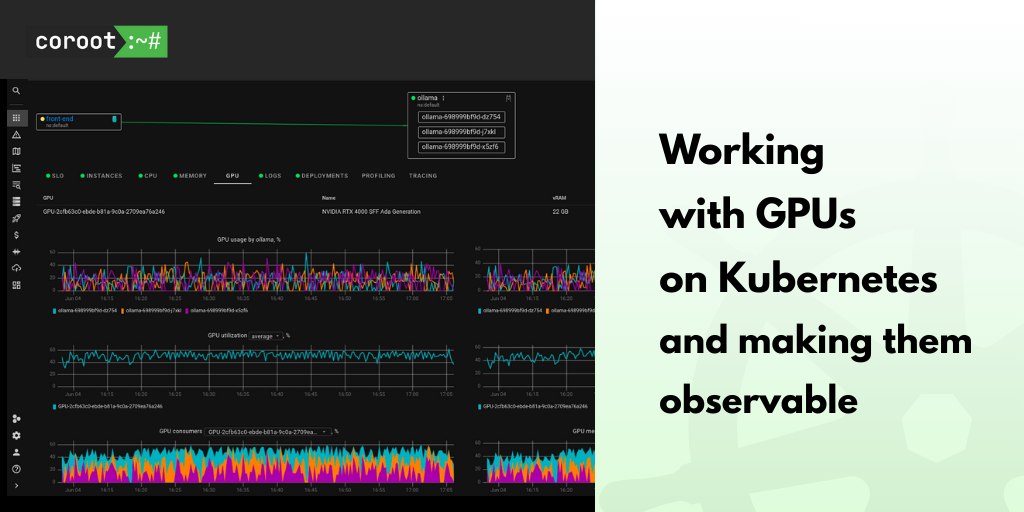Click the 'GPU' column header in table
This screenshot has width=1024, height=512.
[x=48, y=197]
